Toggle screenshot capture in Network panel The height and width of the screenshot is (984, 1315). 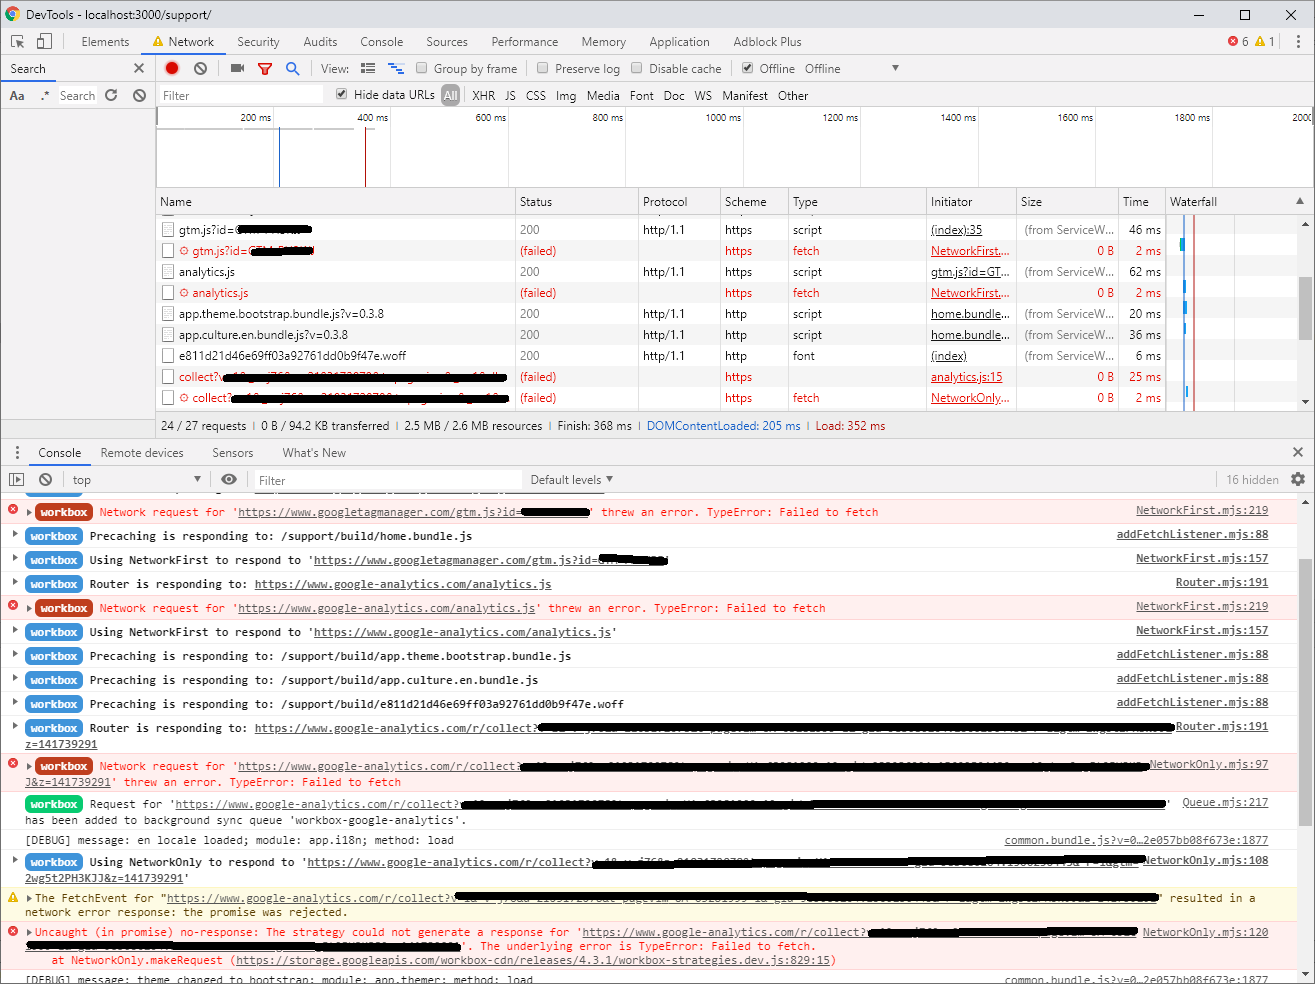pyautogui.click(x=236, y=68)
